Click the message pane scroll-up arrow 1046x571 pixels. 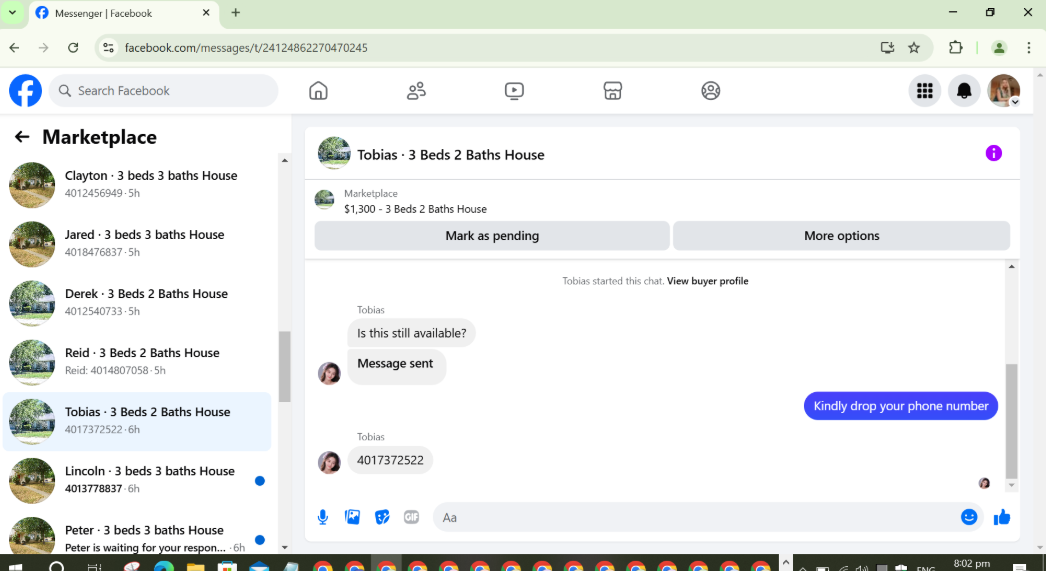pyautogui.click(x=1011, y=267)
